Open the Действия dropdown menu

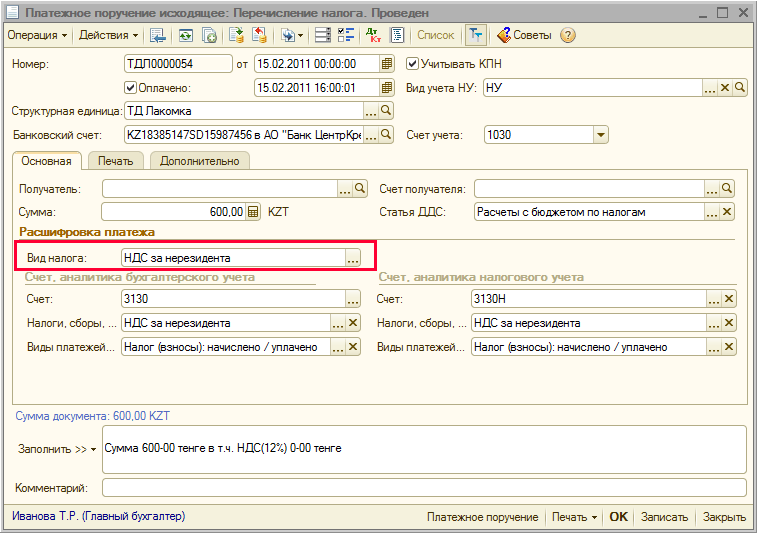click(x=109, y=35)
